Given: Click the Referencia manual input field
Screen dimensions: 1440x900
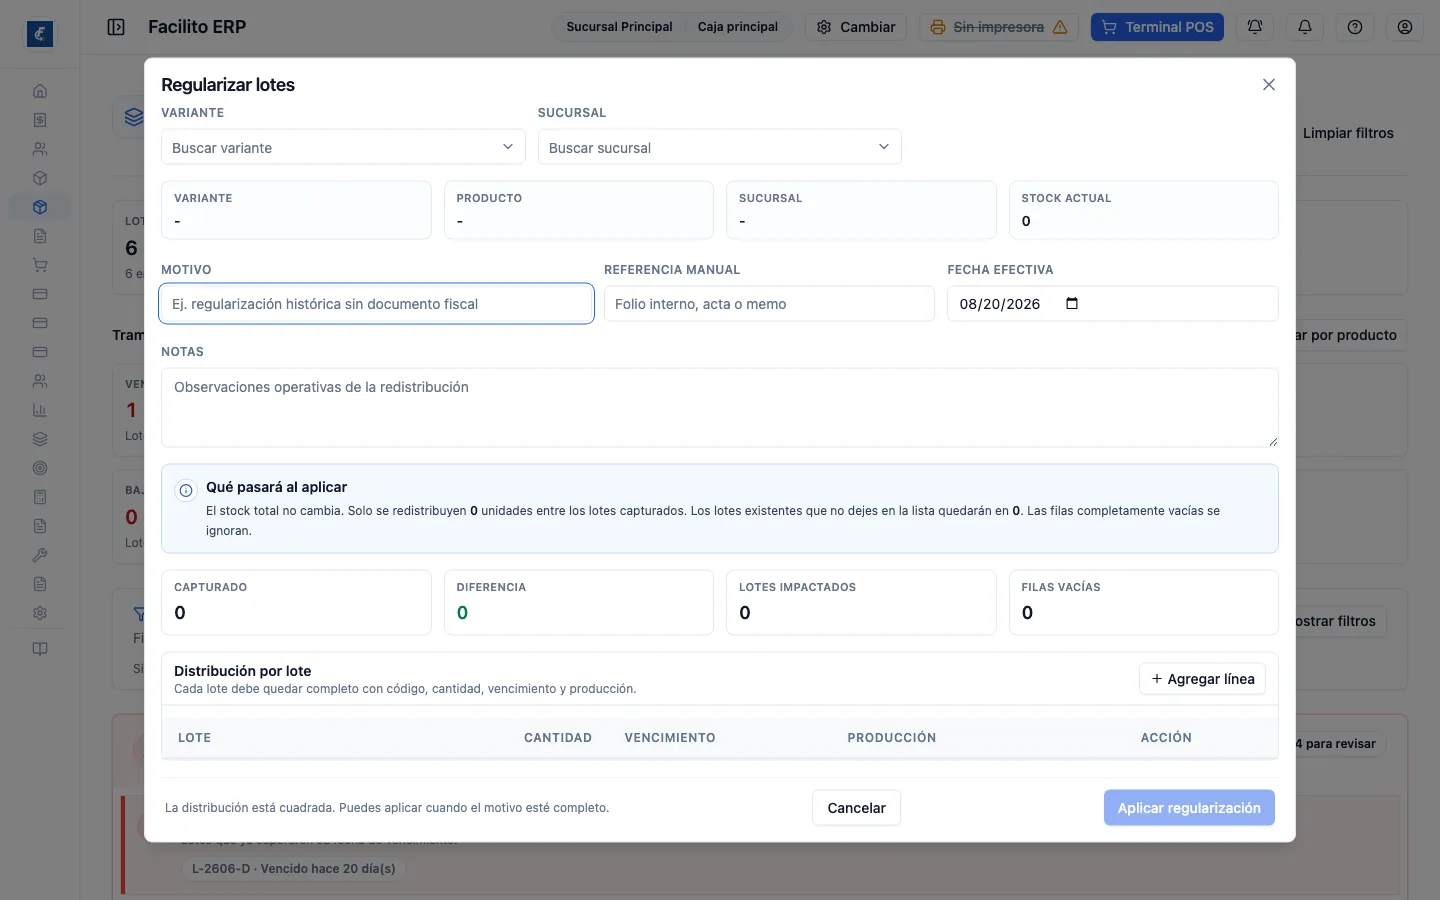Looking at the screenshot, I should click(769, 304).
